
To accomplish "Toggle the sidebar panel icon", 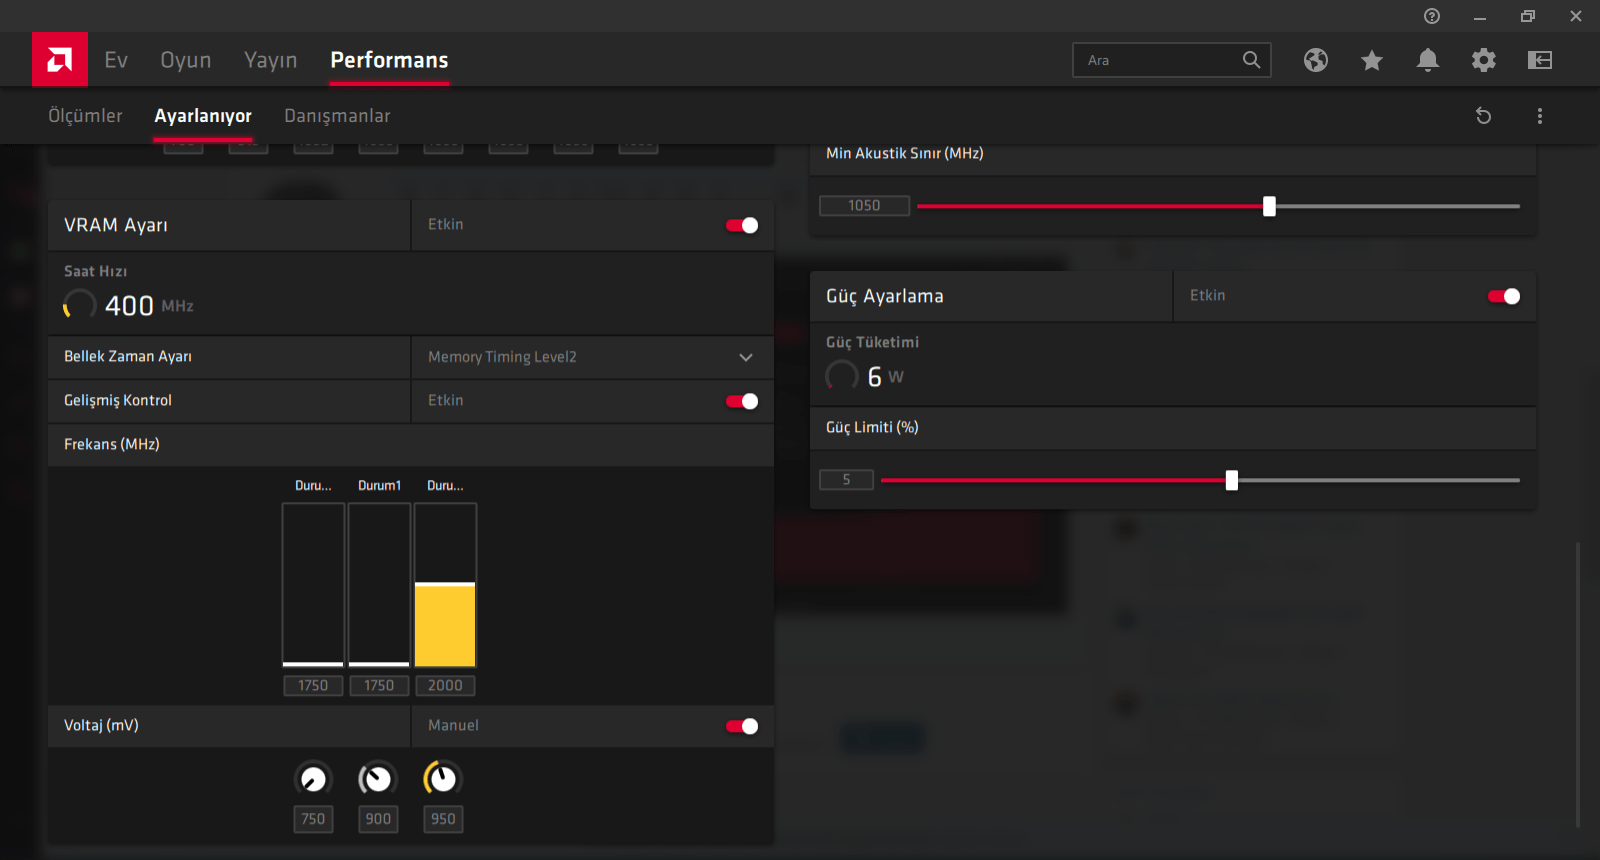I will click(x=1540, y=60).
